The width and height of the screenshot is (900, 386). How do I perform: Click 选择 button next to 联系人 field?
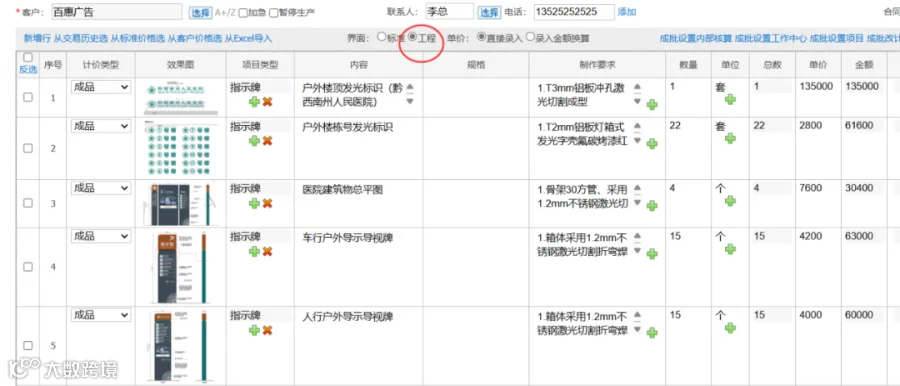click(x=490, y=12)
